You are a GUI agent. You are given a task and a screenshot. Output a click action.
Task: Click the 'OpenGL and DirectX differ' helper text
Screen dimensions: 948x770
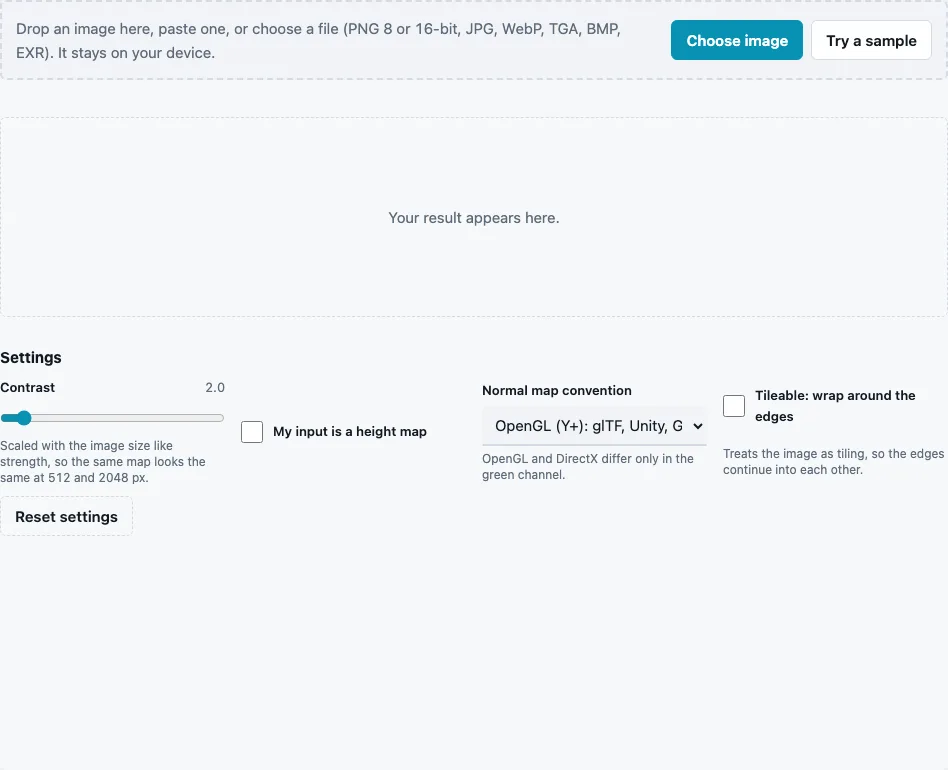tap(588, 467)
